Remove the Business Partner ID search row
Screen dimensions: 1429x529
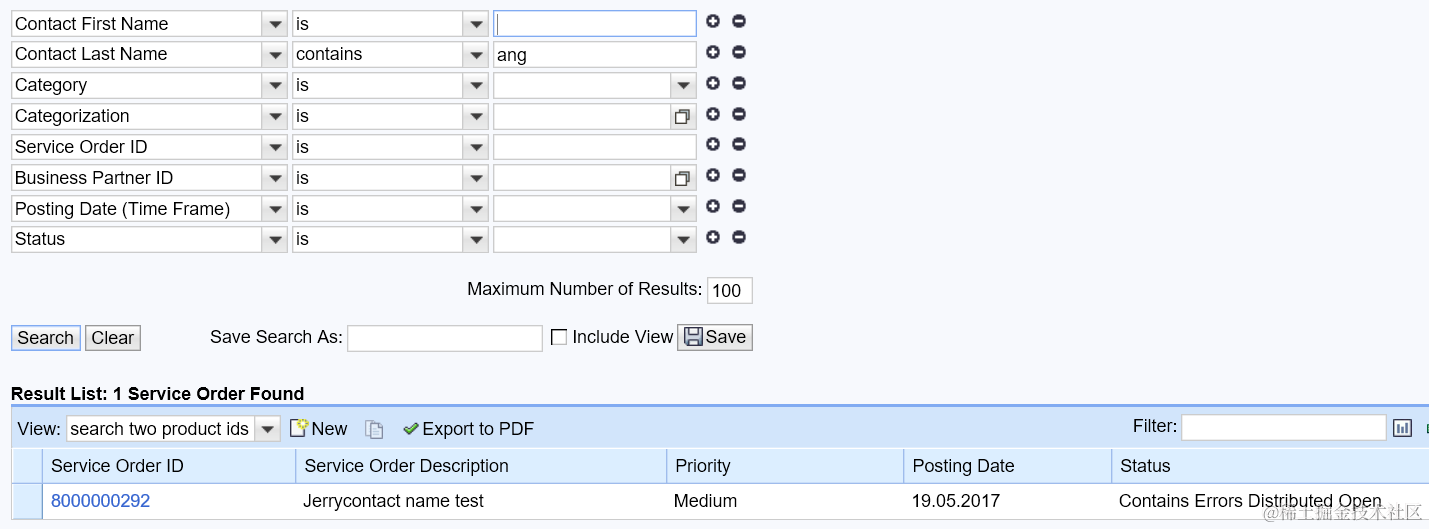pyautogui.click(x=739, y=175)
